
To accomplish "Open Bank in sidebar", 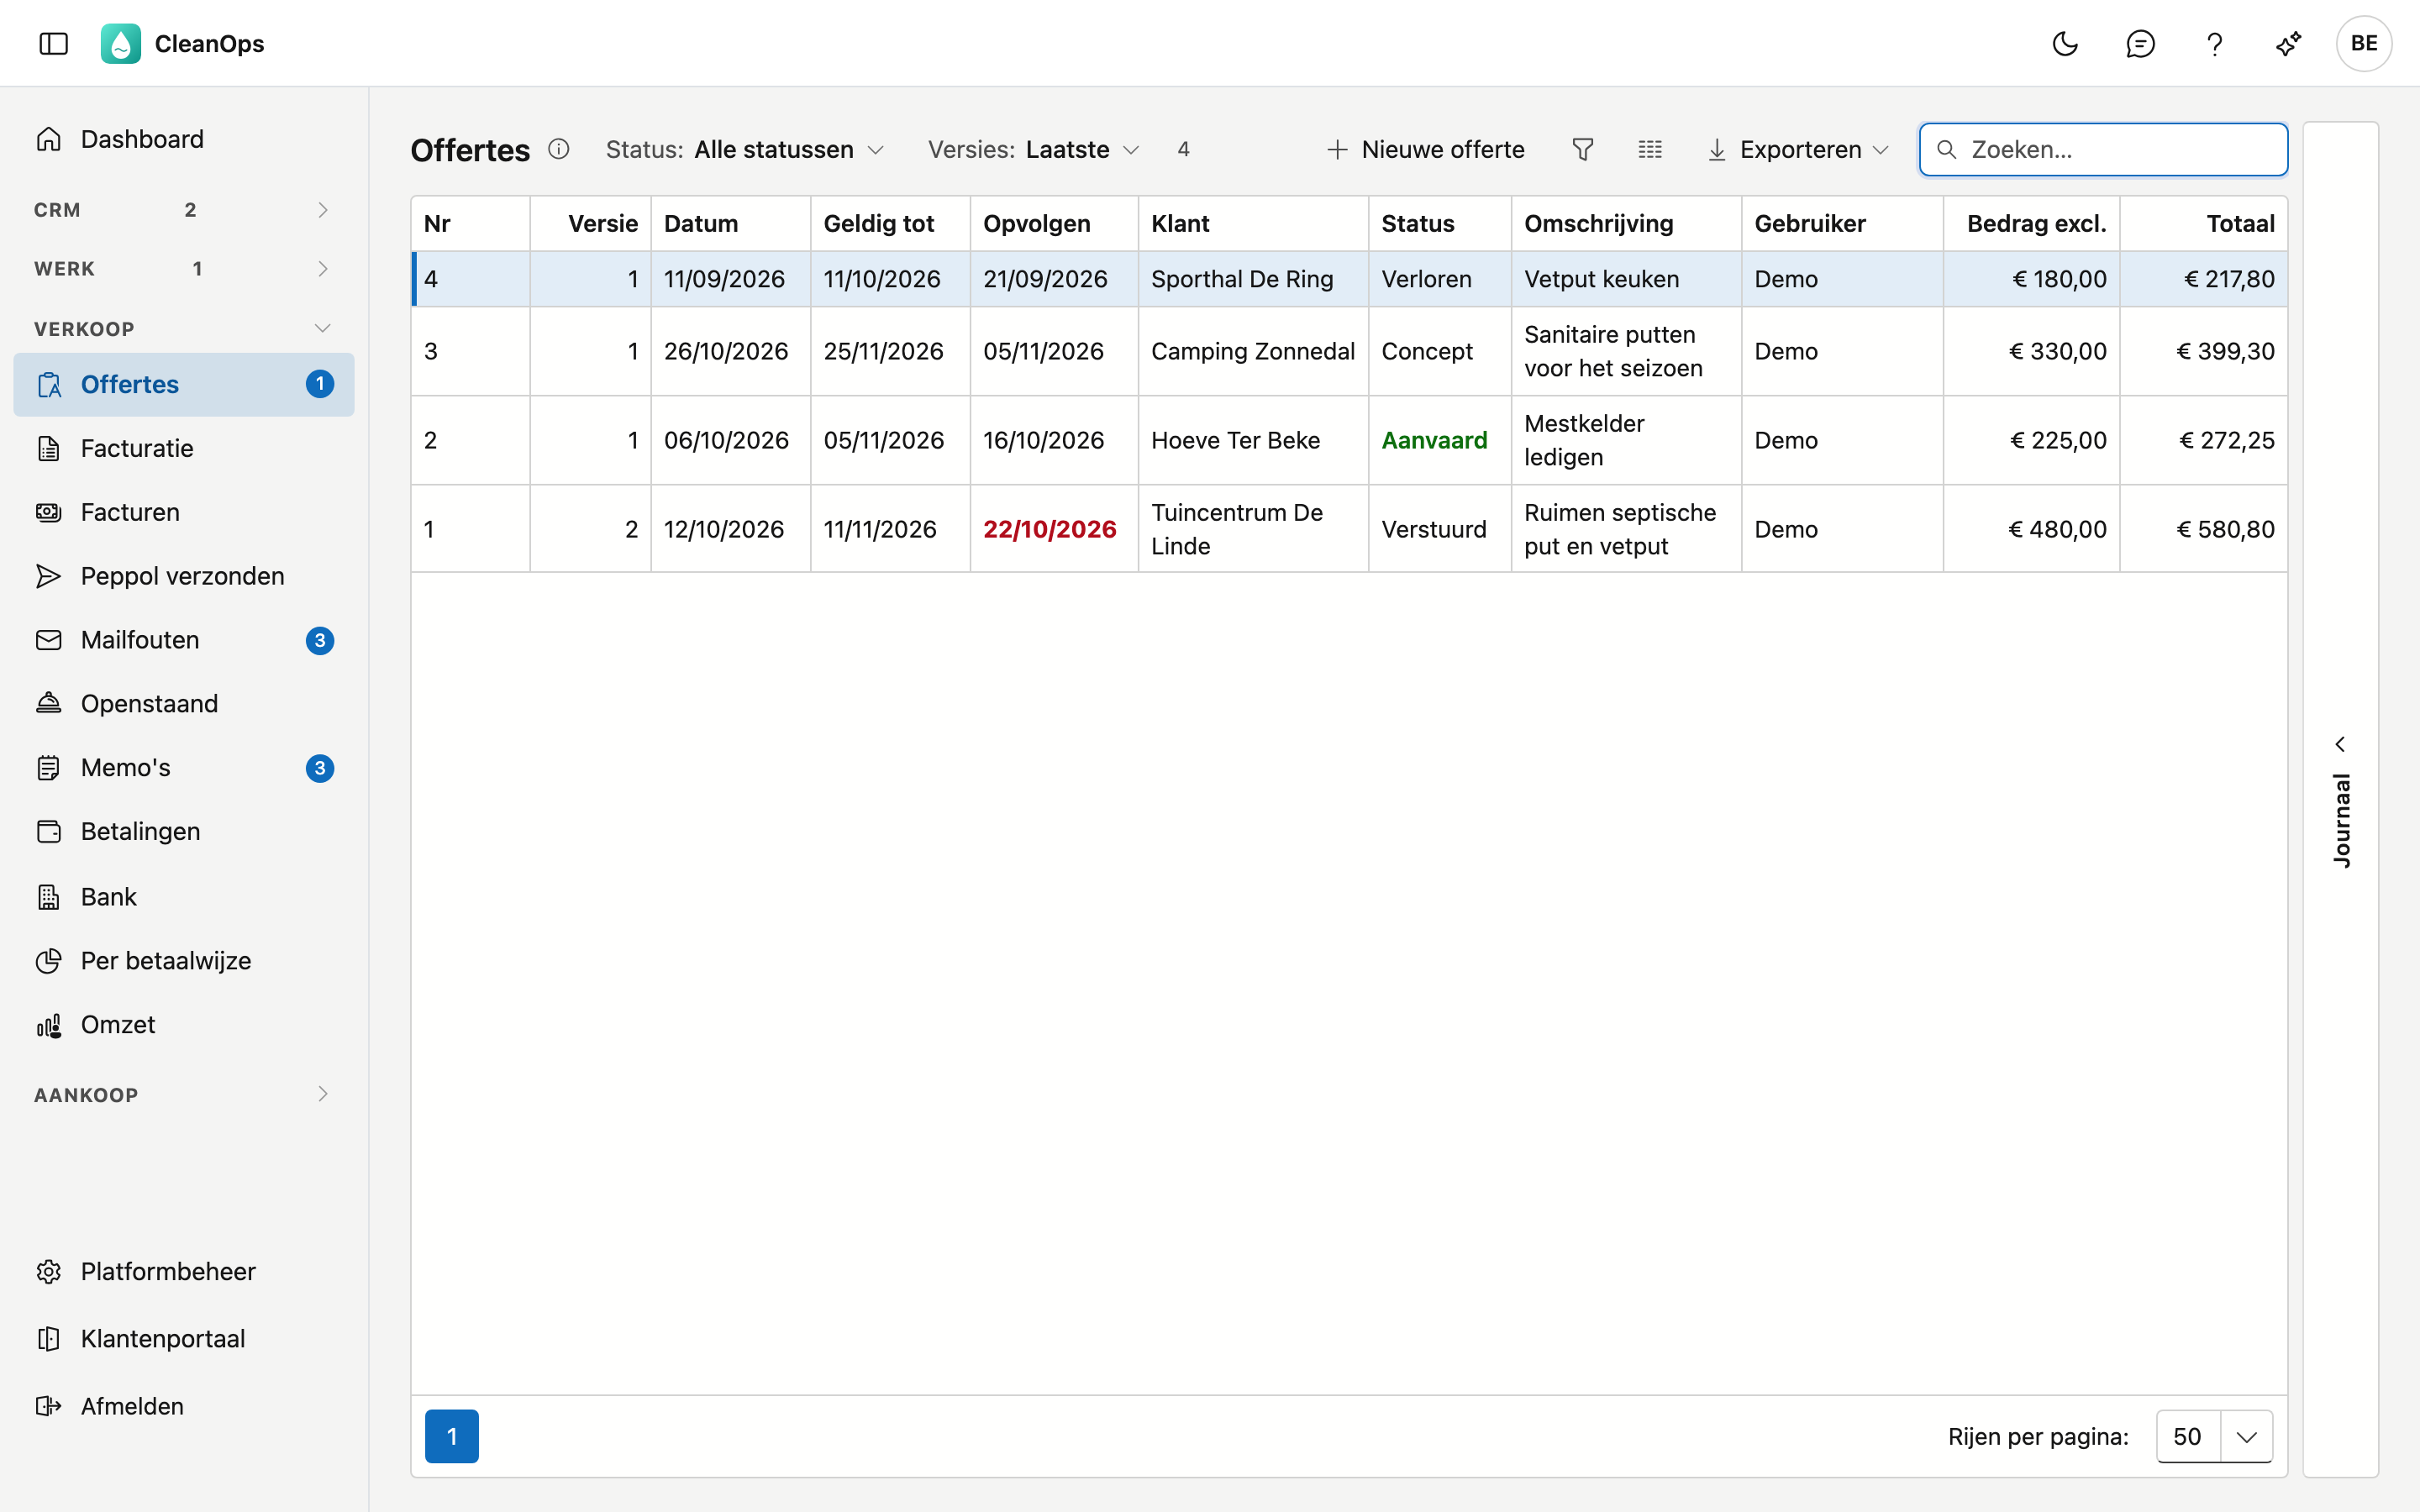I will pos(184,897).
